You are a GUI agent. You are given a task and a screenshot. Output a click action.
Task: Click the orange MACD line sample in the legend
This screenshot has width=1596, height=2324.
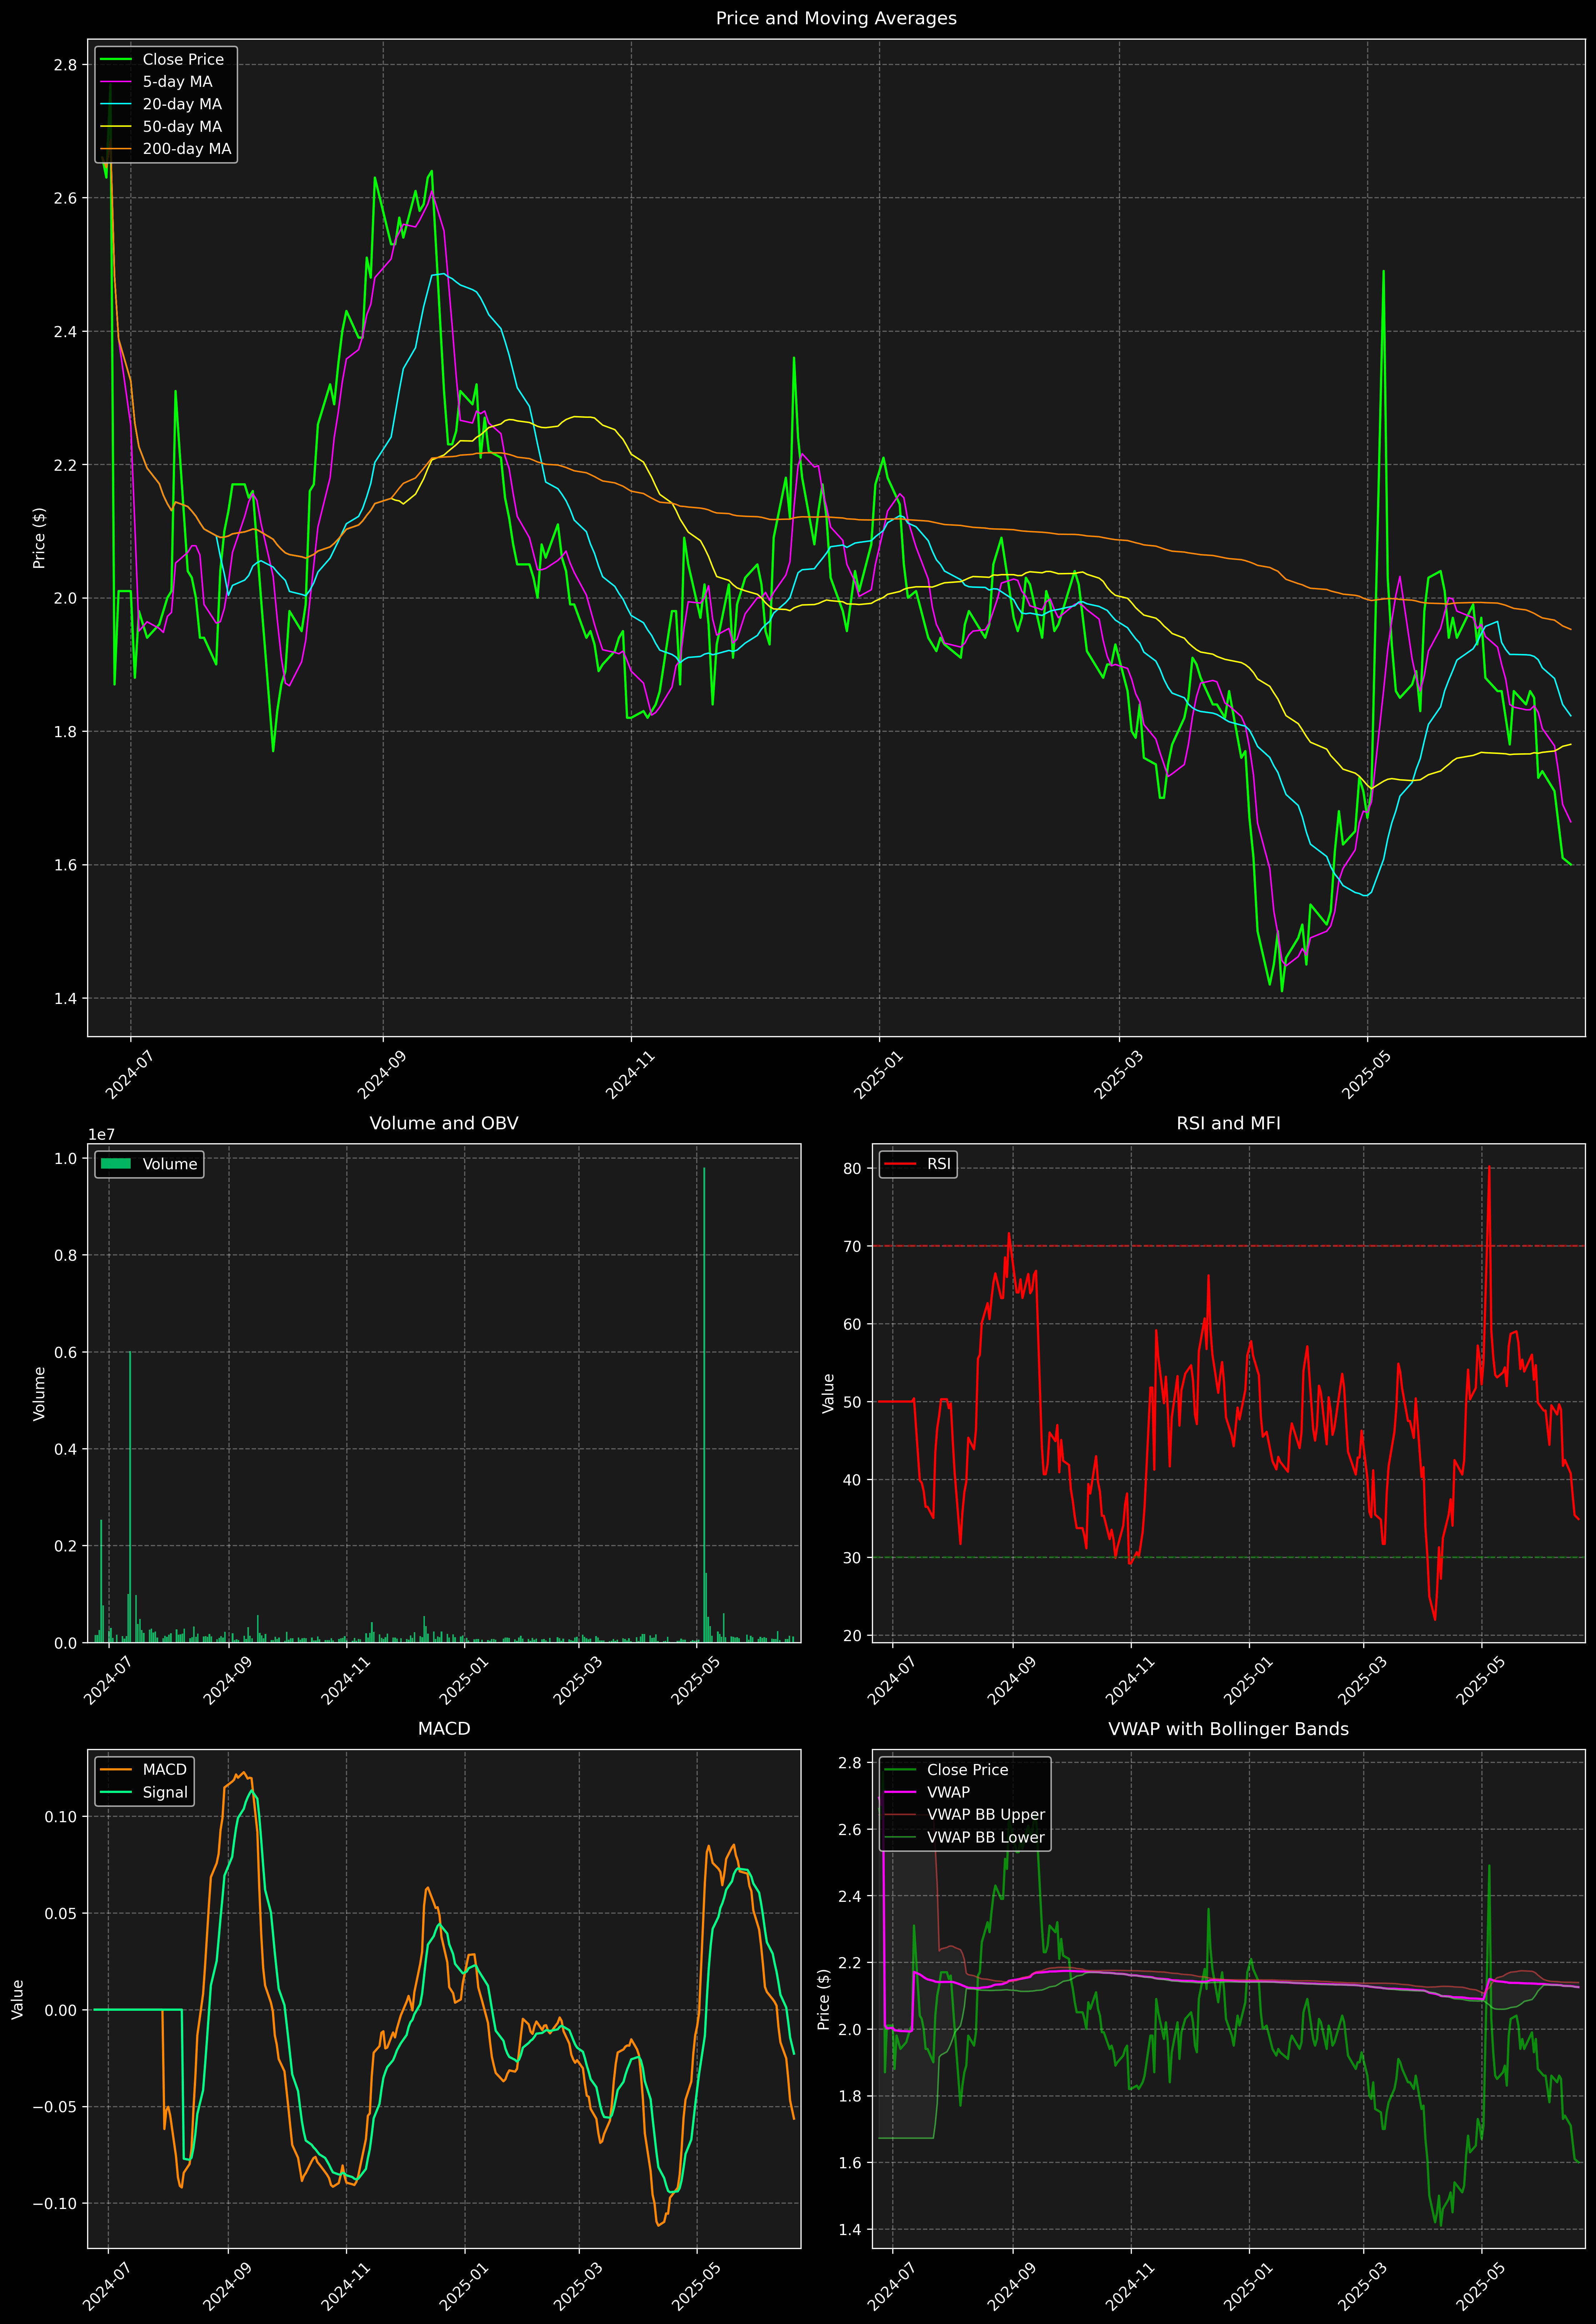point(116,1770)
